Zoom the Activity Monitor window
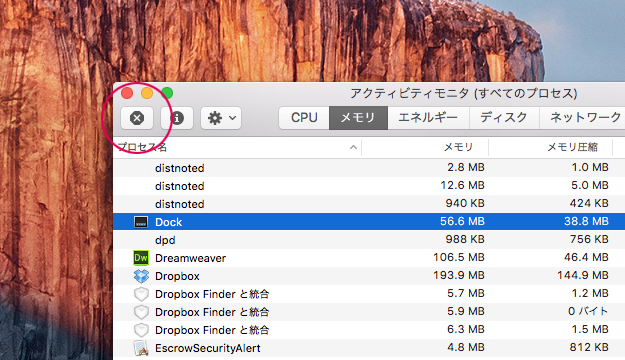This screenshot has height=360, width=625. 167,93
